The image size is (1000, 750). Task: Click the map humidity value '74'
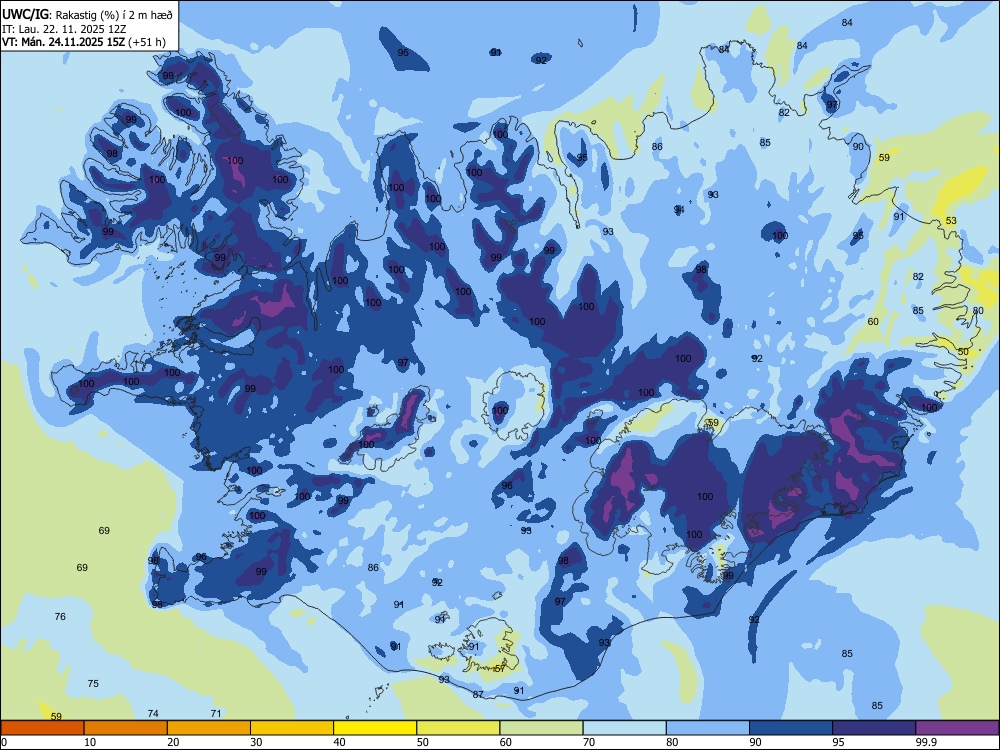(153, 713)
